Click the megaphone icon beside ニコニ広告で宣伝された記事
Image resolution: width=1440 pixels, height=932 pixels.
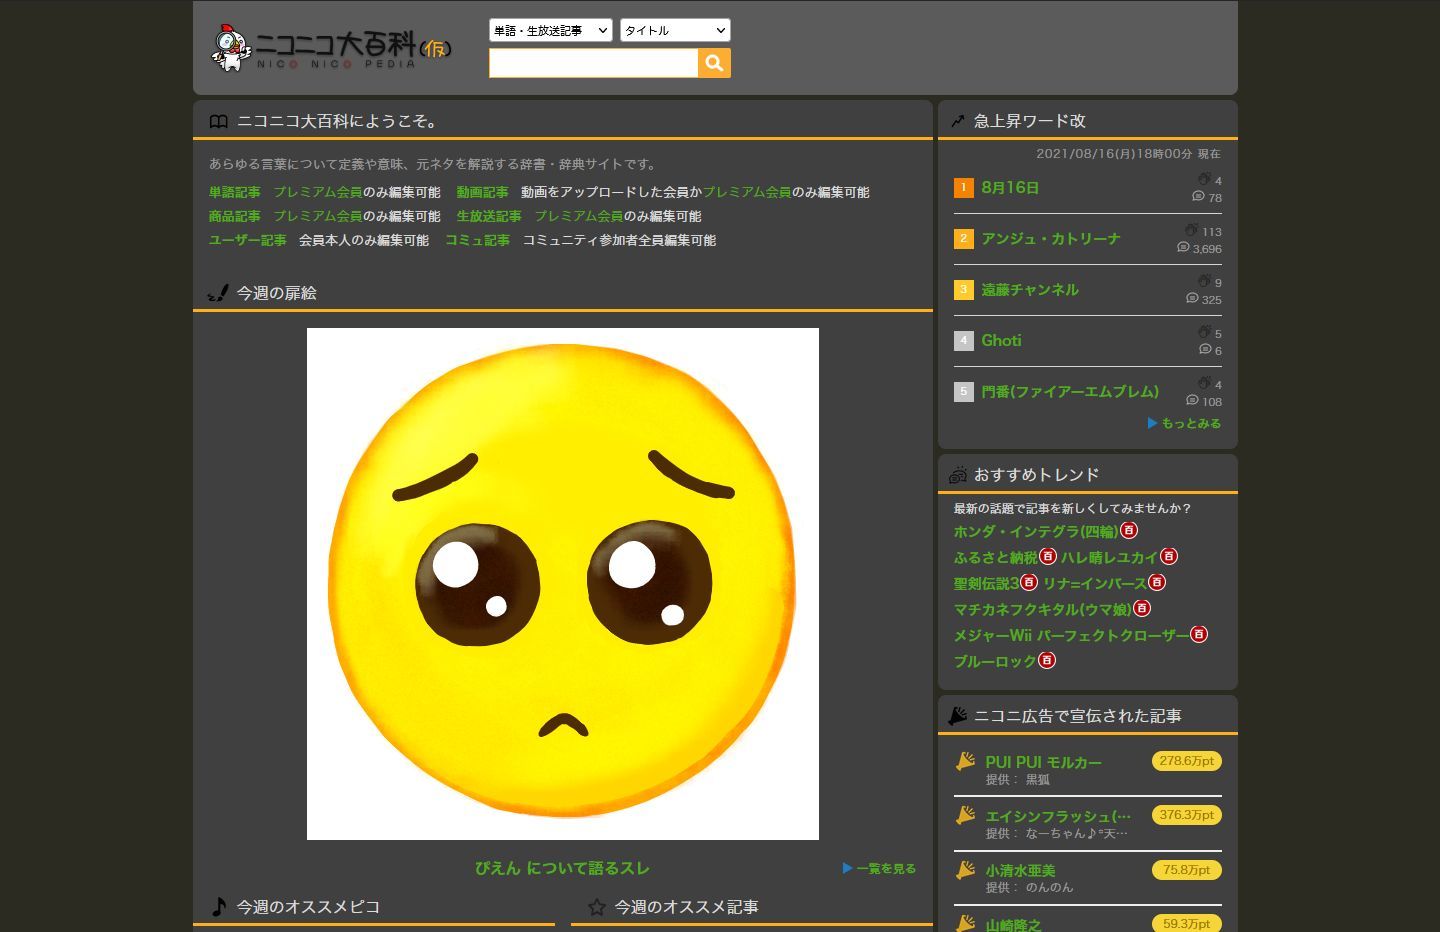tap(958, 716)
